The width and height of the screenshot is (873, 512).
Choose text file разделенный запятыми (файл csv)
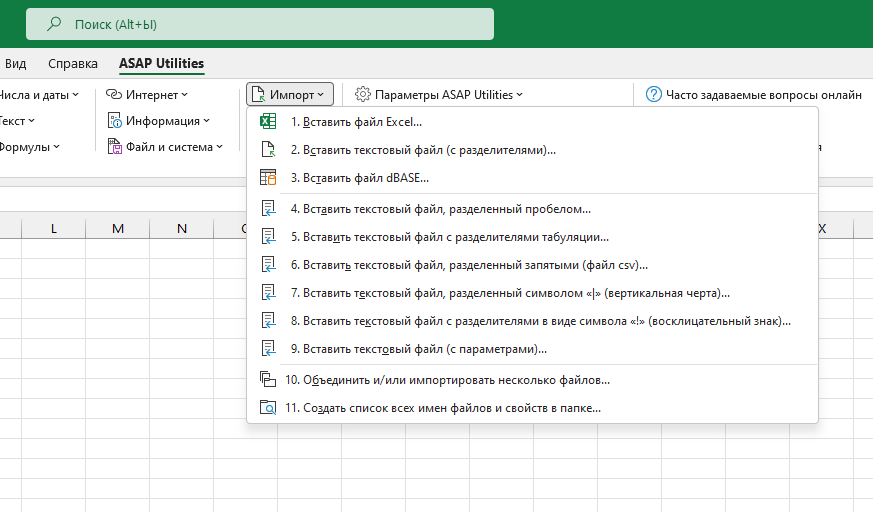(532, 264)
